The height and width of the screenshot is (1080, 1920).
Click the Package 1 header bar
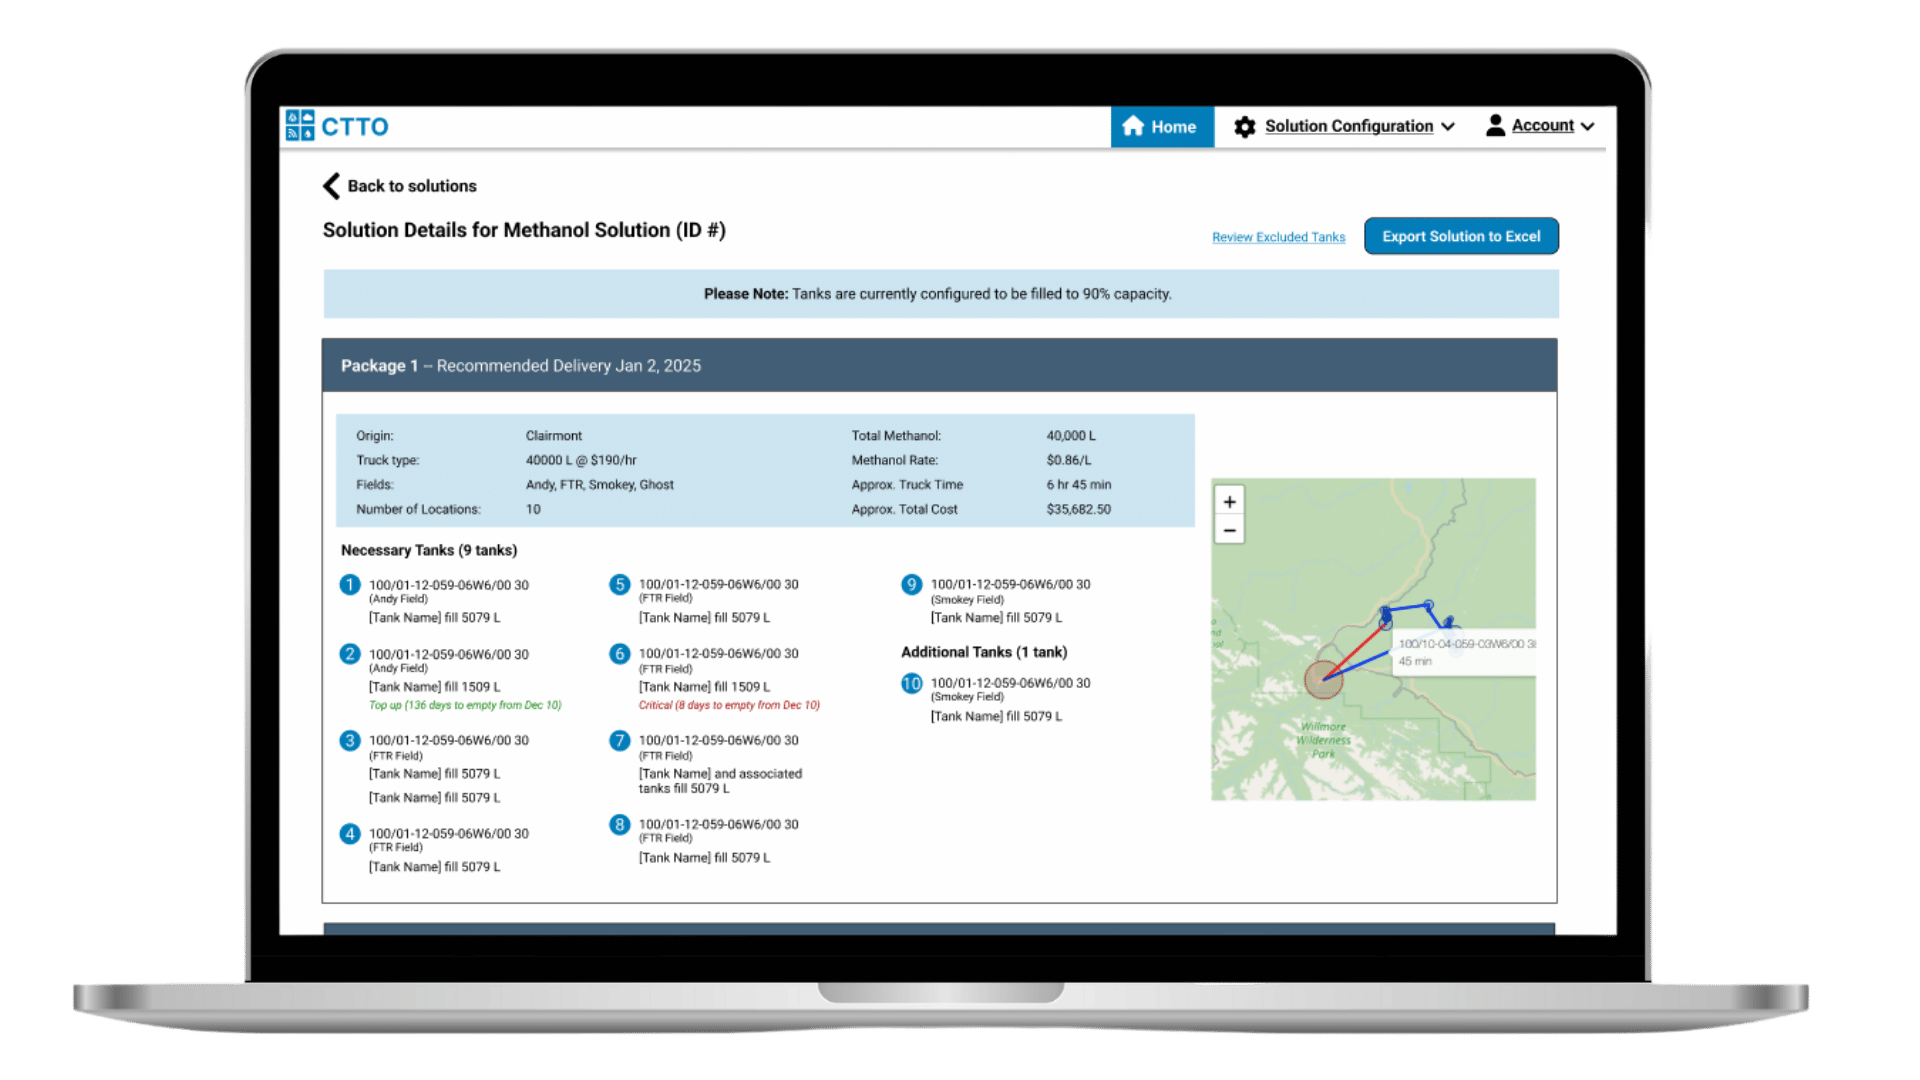click(939, 365)
